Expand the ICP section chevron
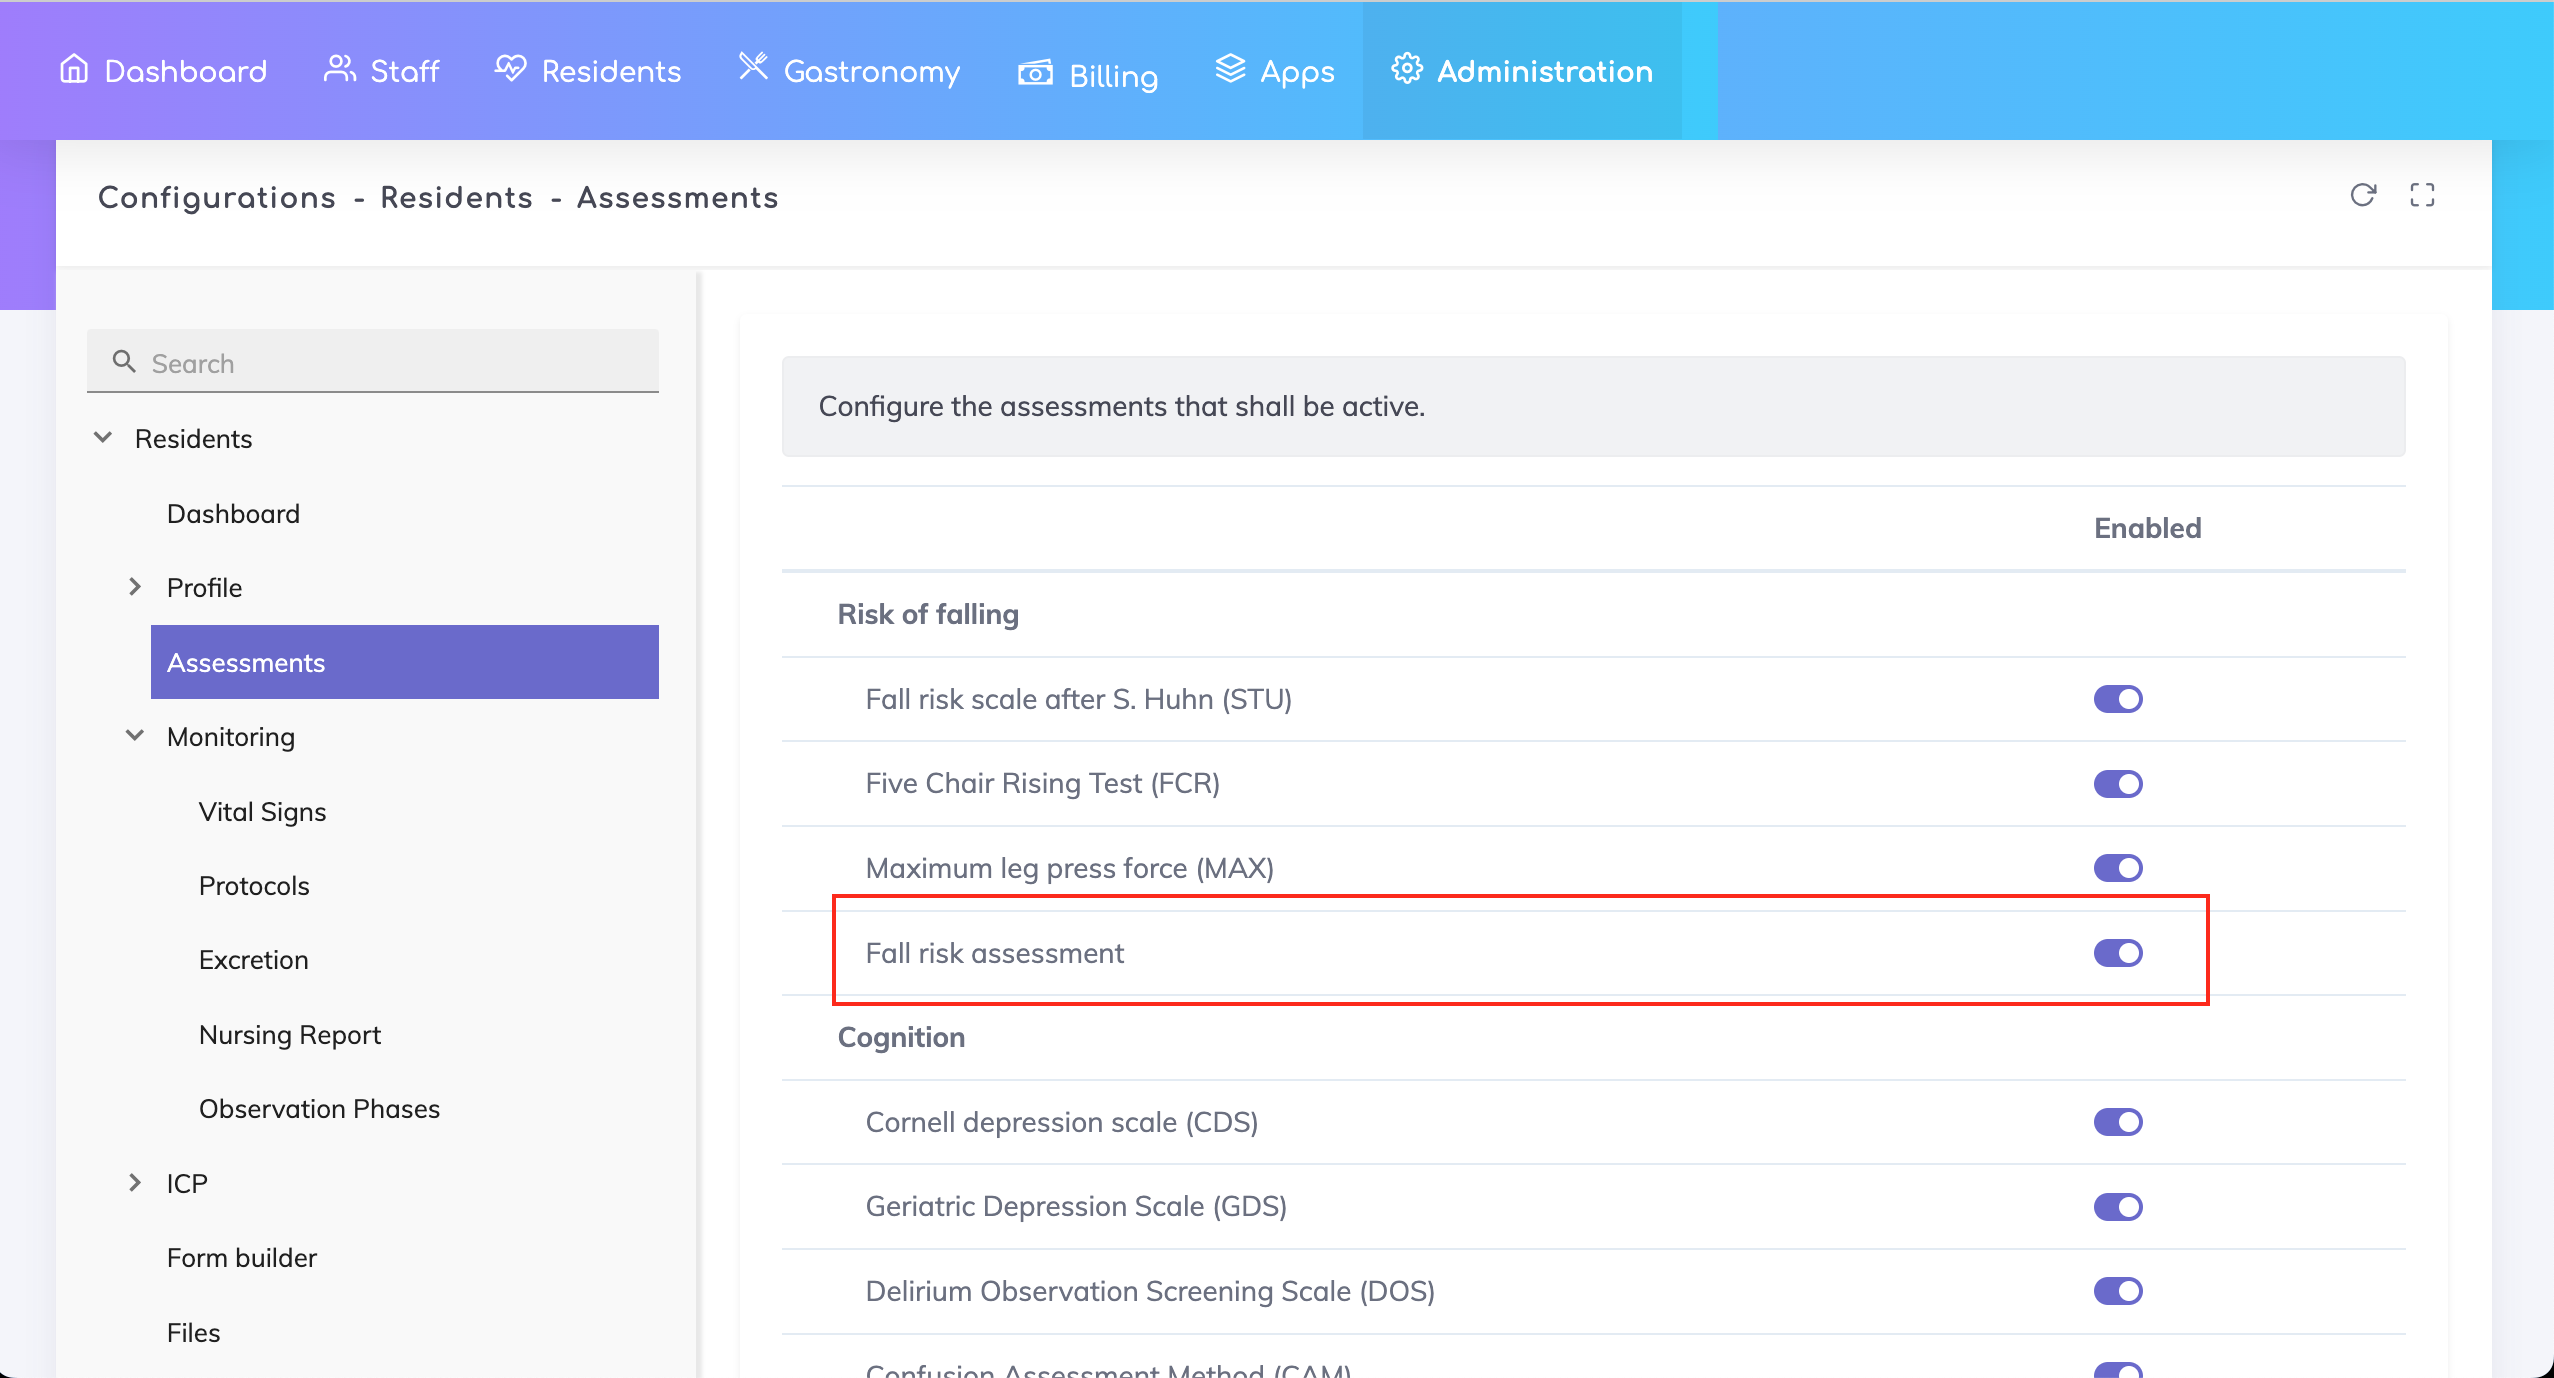The height and width of the screenshot is (1378, 2554). (135, 1183)
